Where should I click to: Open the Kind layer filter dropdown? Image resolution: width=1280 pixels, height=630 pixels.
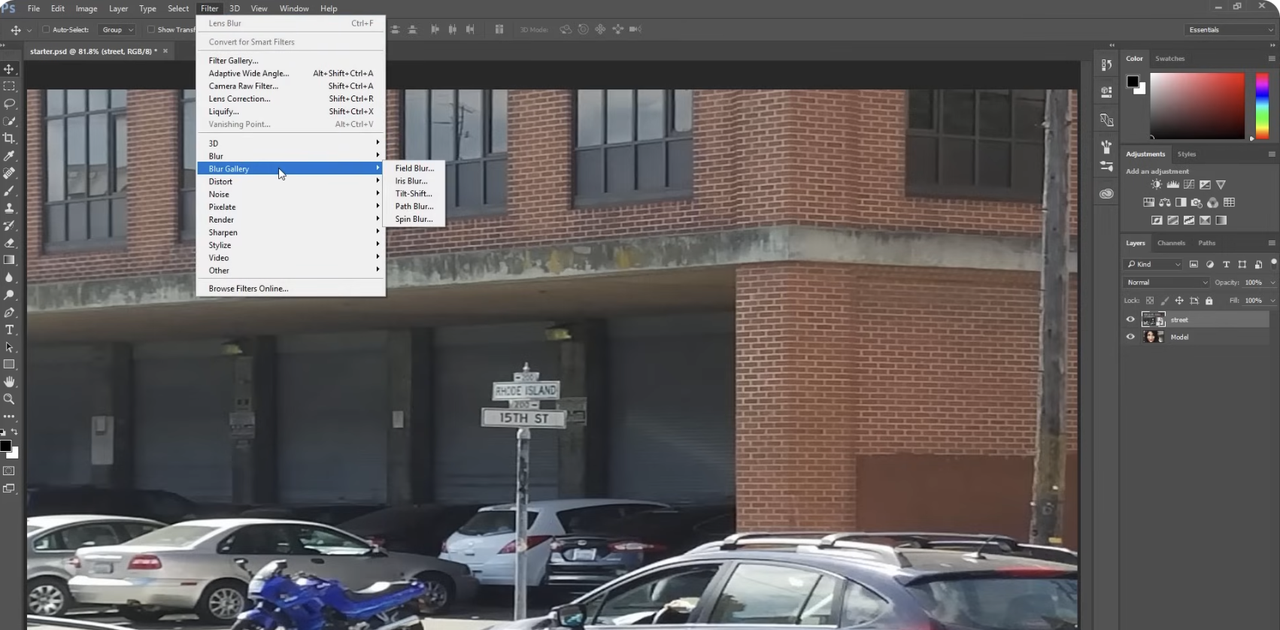(x=1153, y=264)
